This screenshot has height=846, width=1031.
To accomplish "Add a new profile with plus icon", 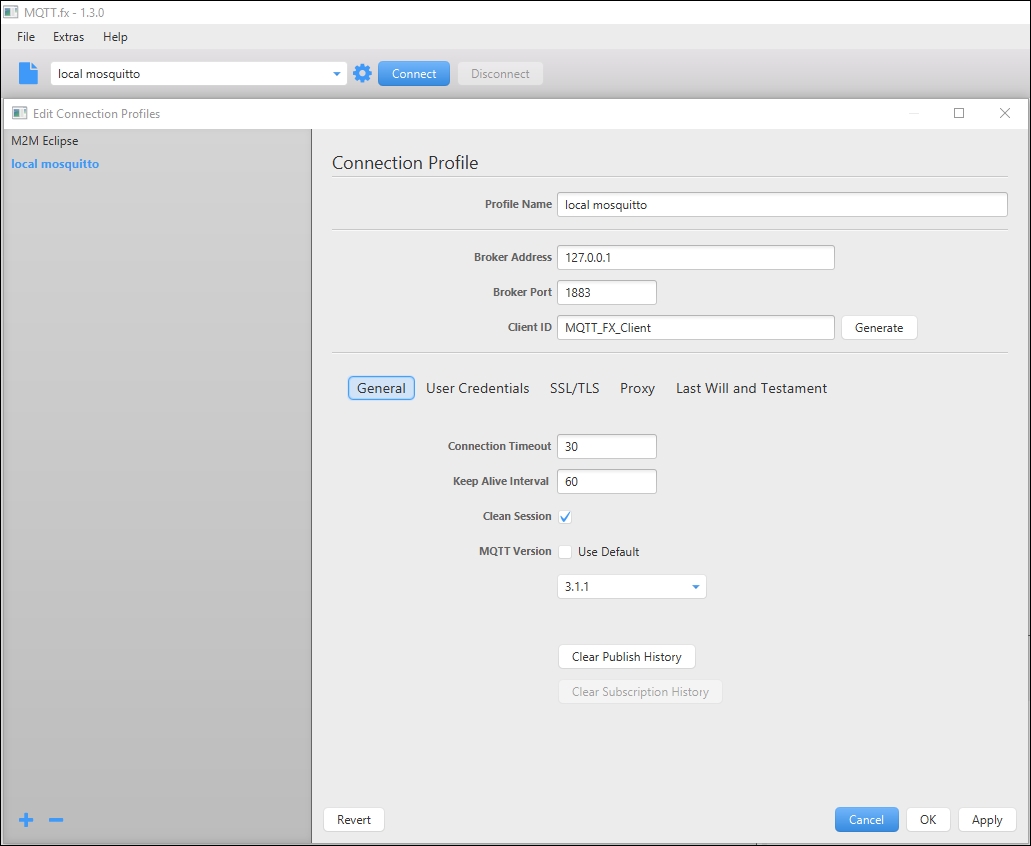I will 26,820.
